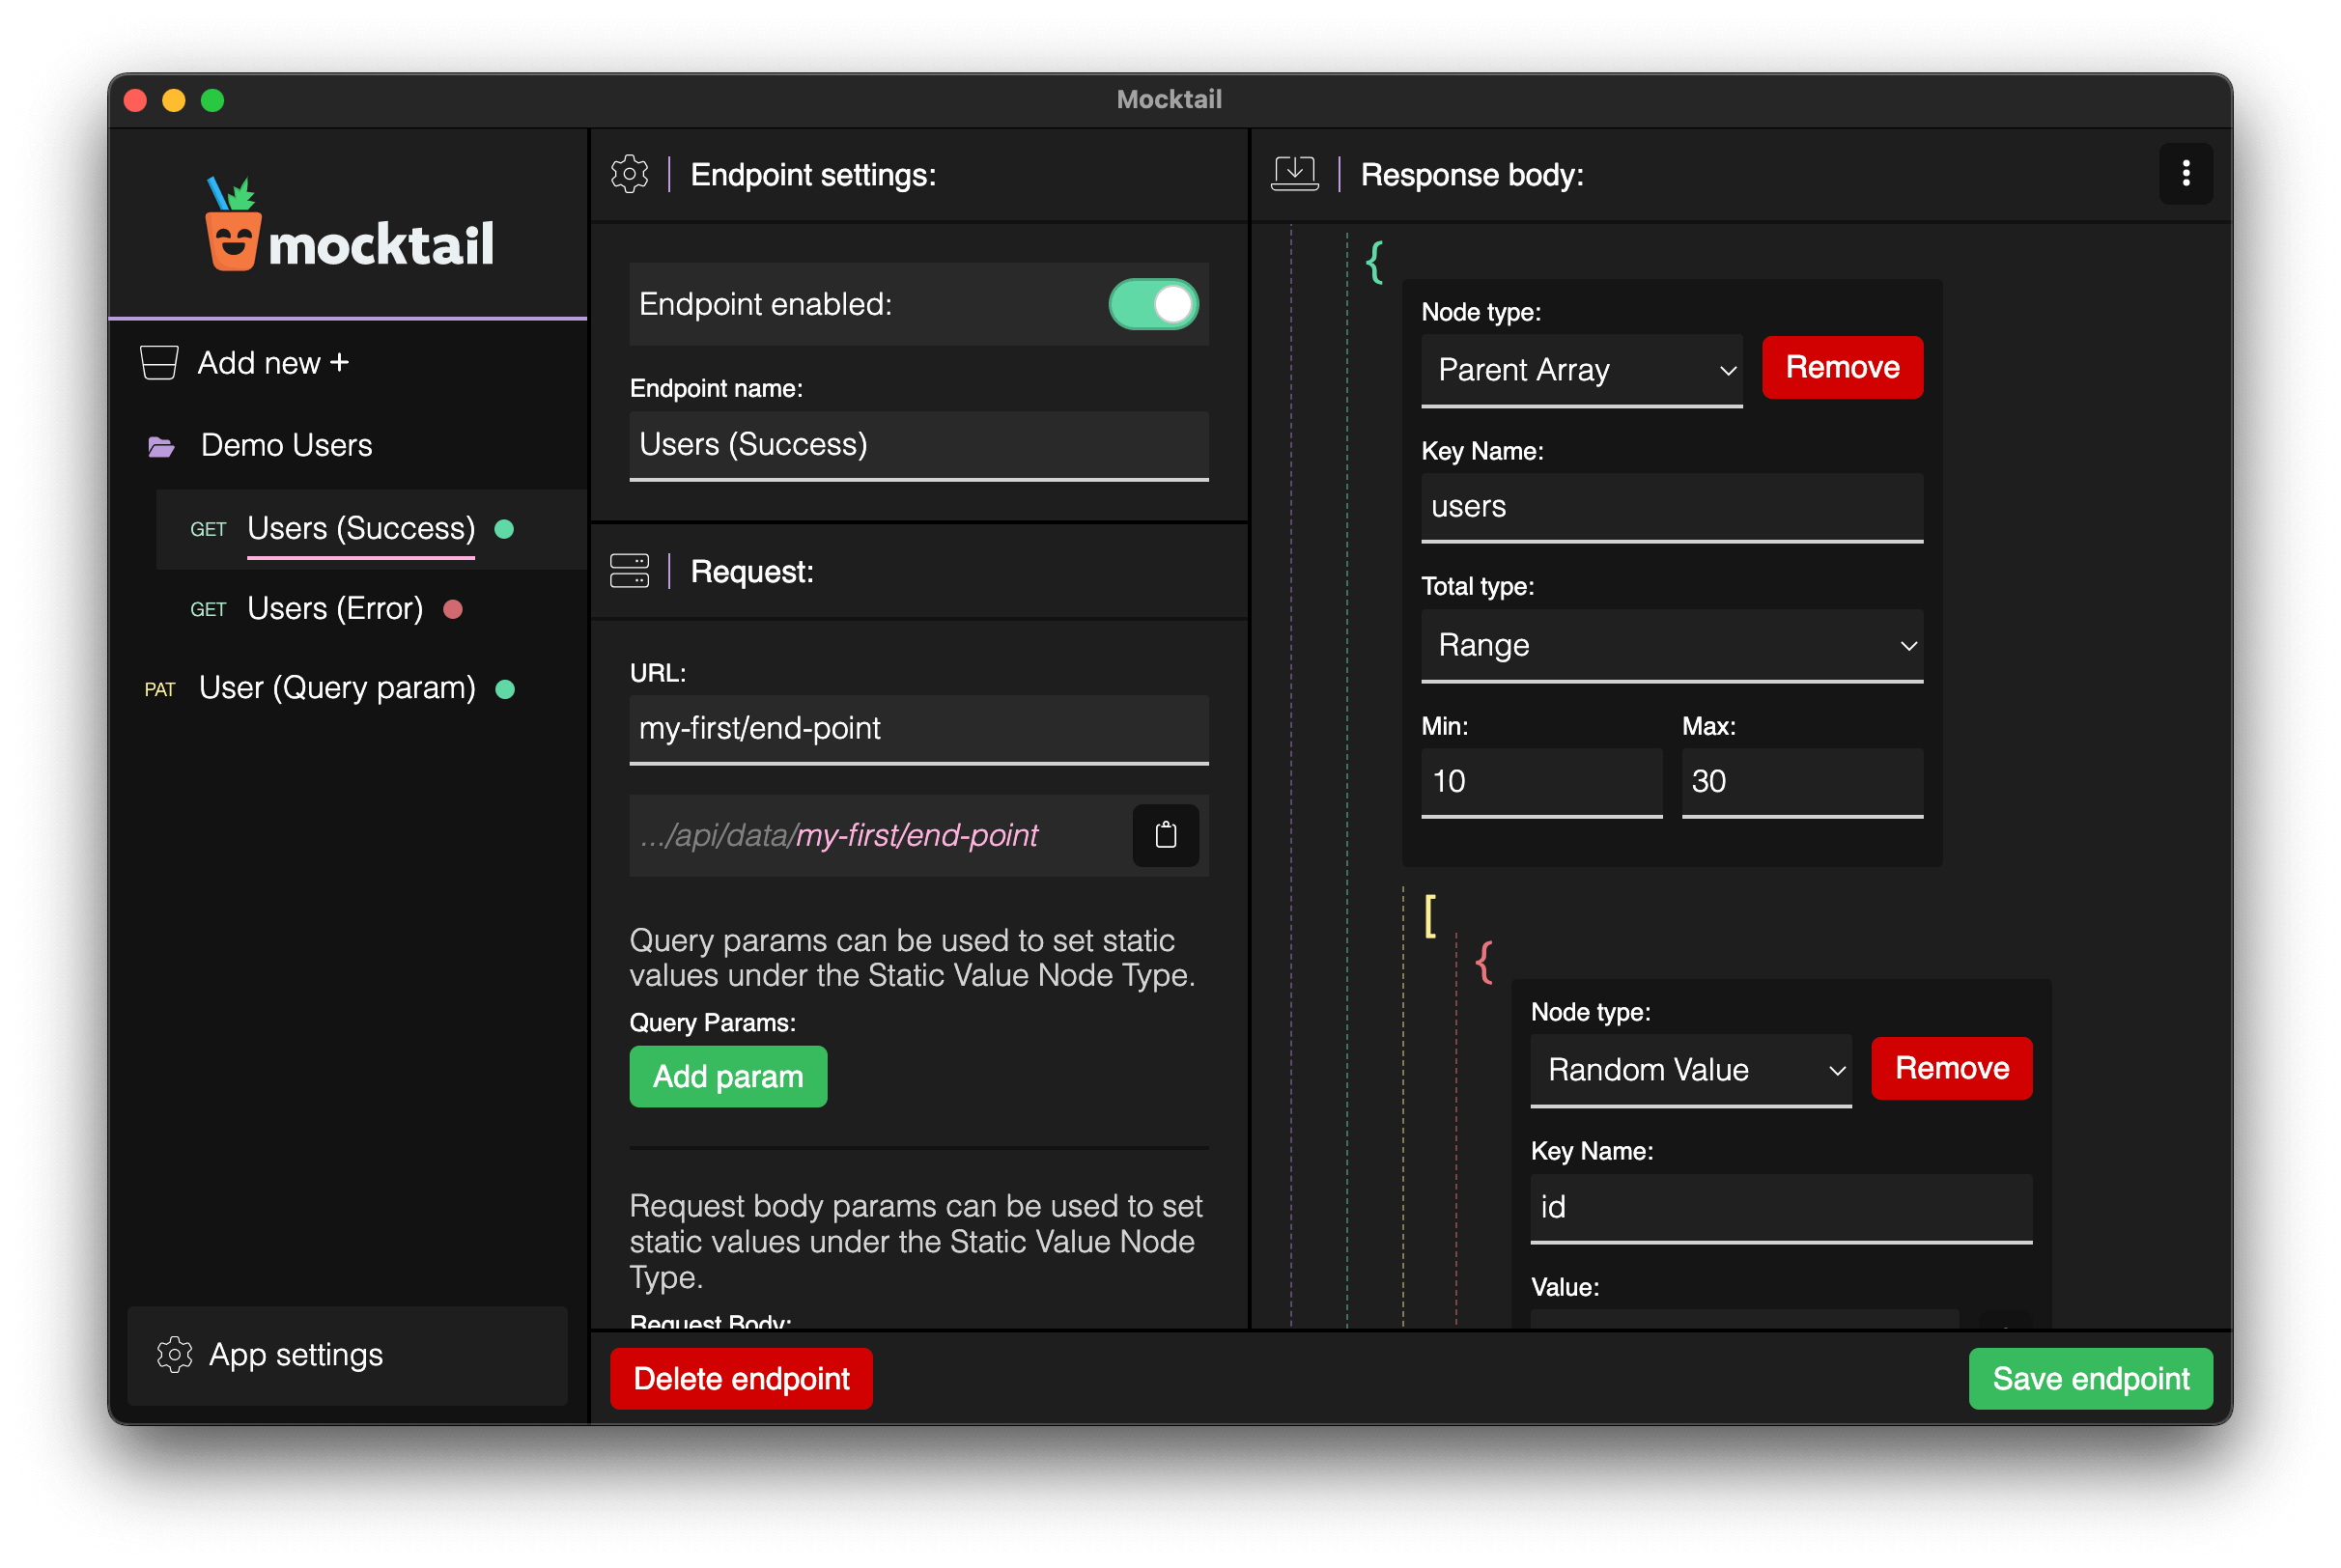Click the Add new glass icon

coord(159,363)
